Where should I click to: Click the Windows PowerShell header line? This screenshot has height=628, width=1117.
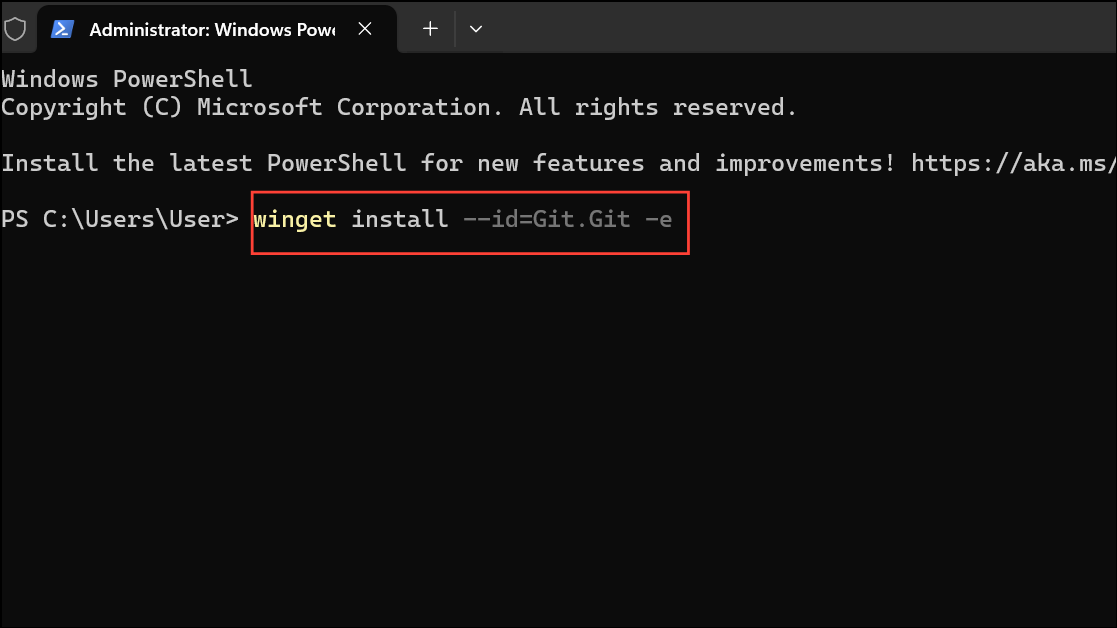pos(126,79)
